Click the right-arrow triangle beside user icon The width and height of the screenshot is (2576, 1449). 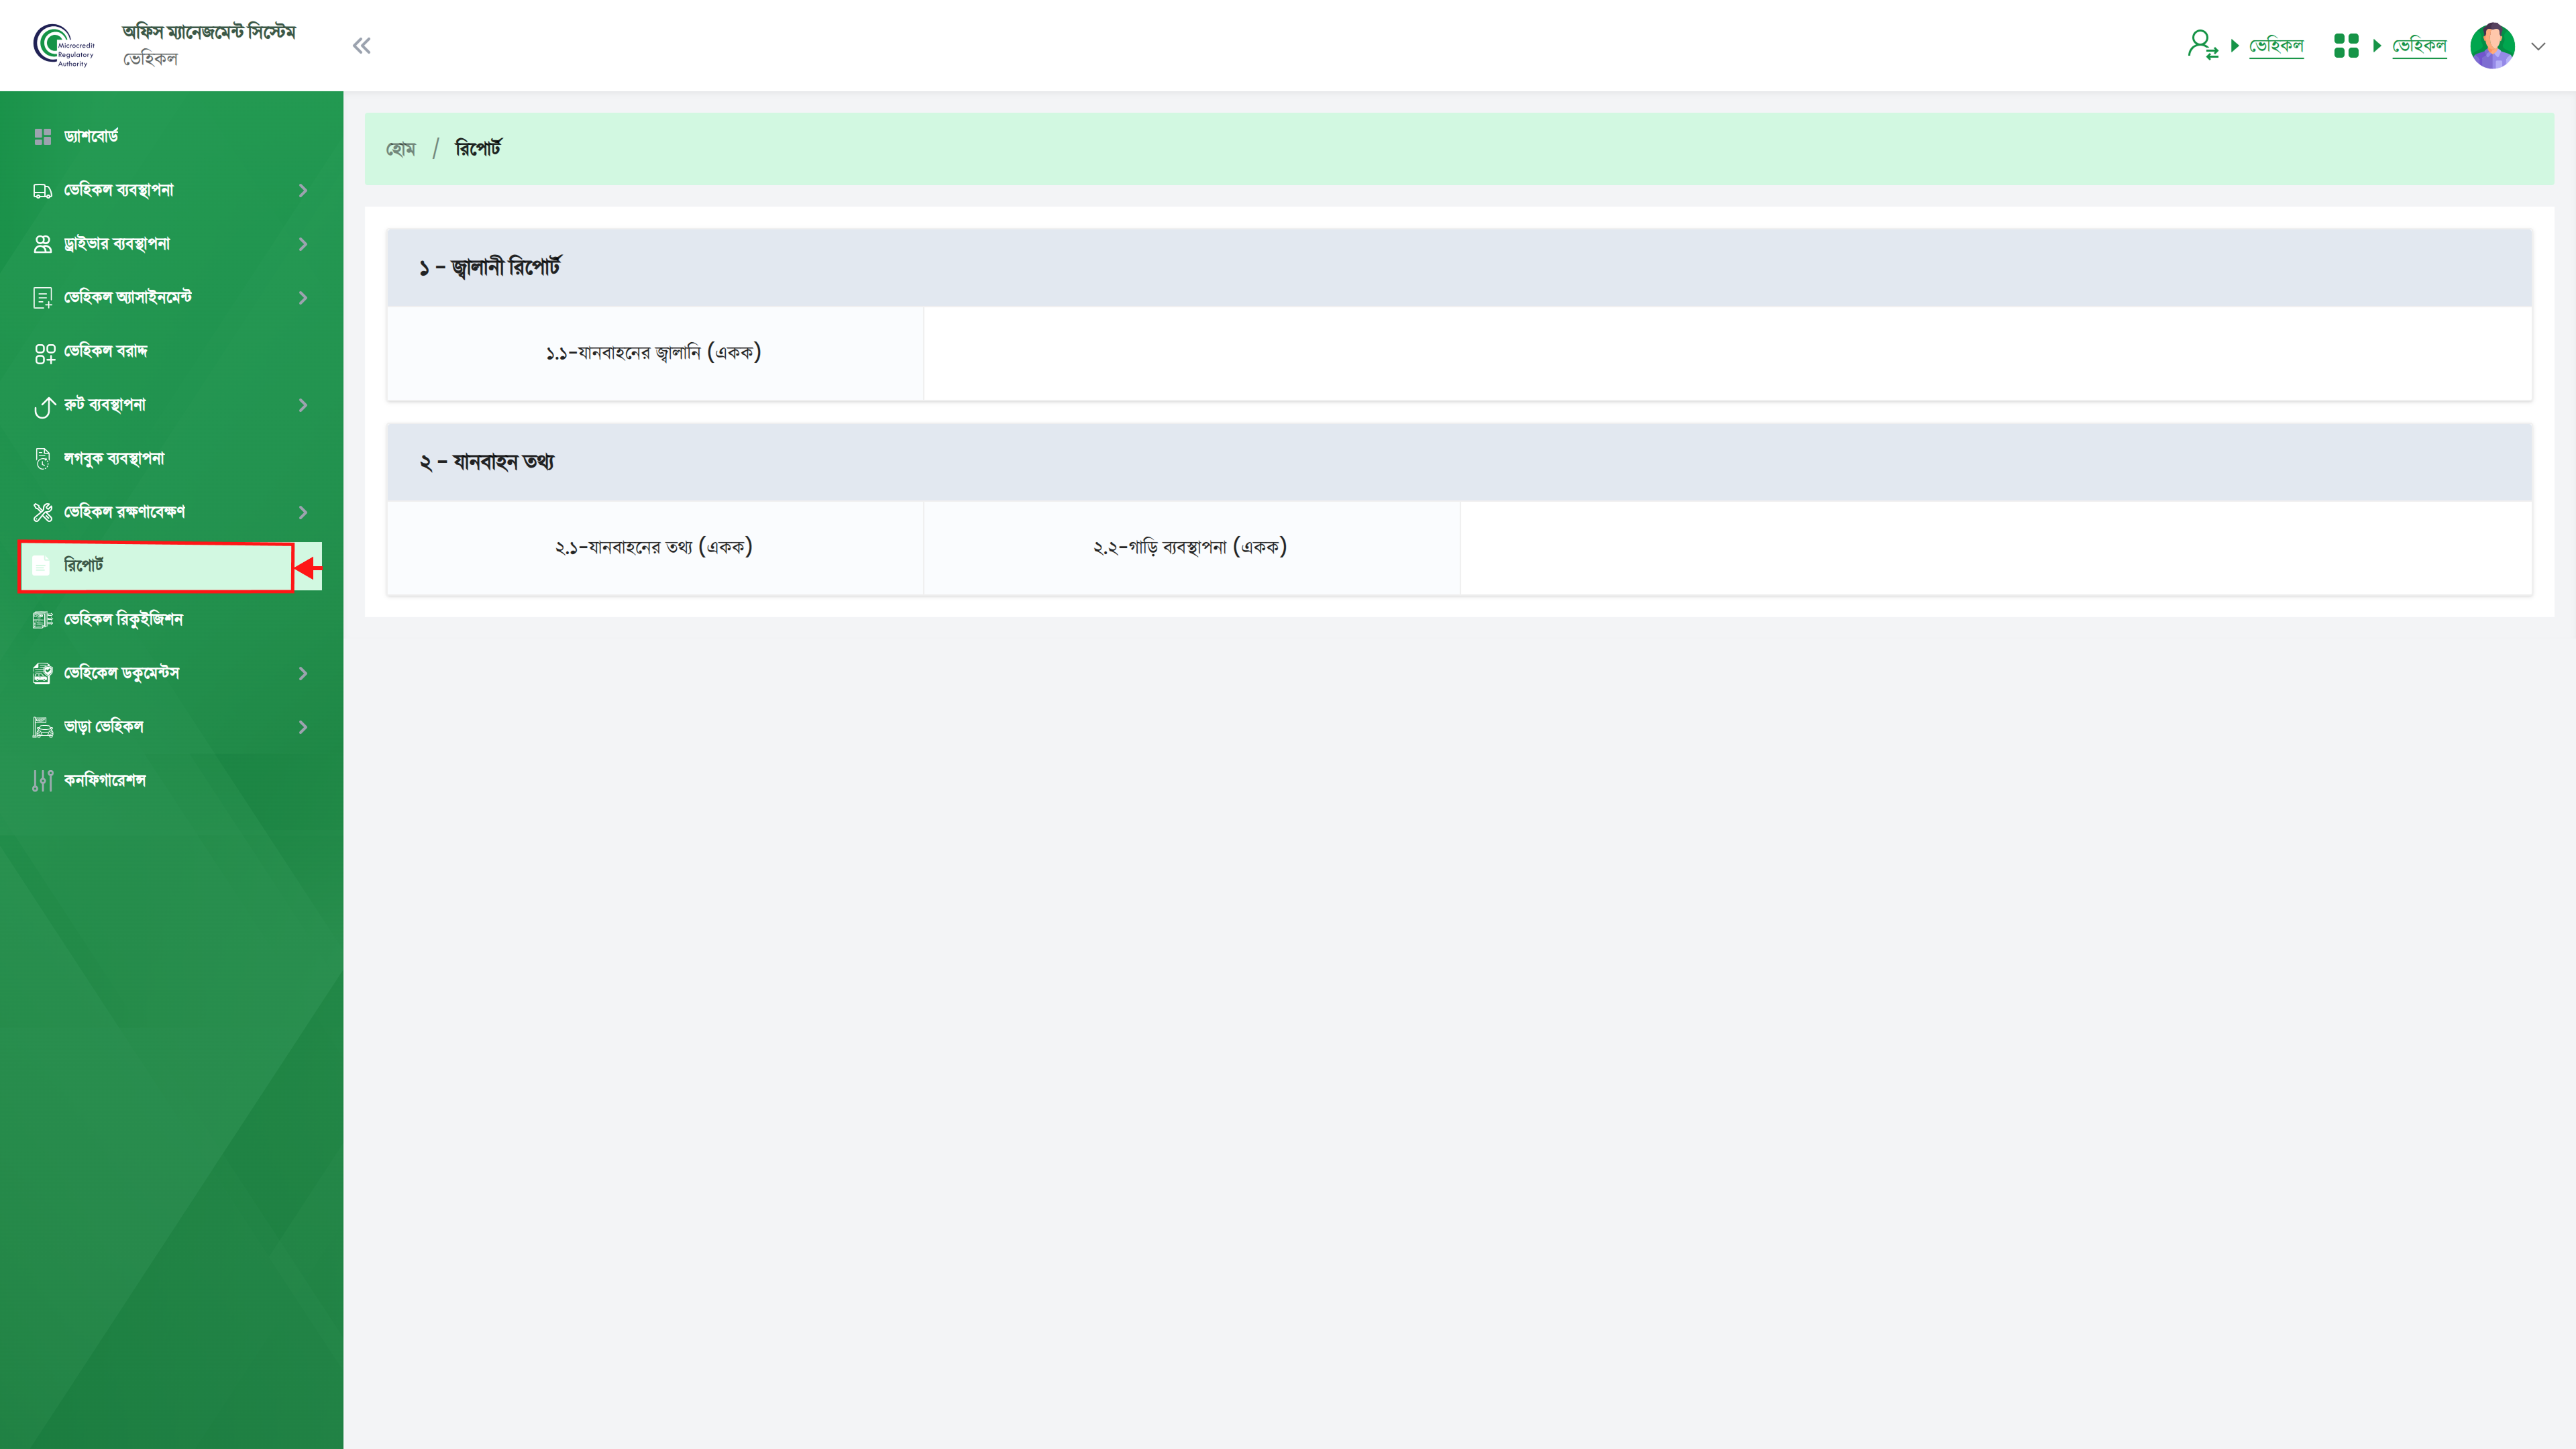pos(2234,45)
